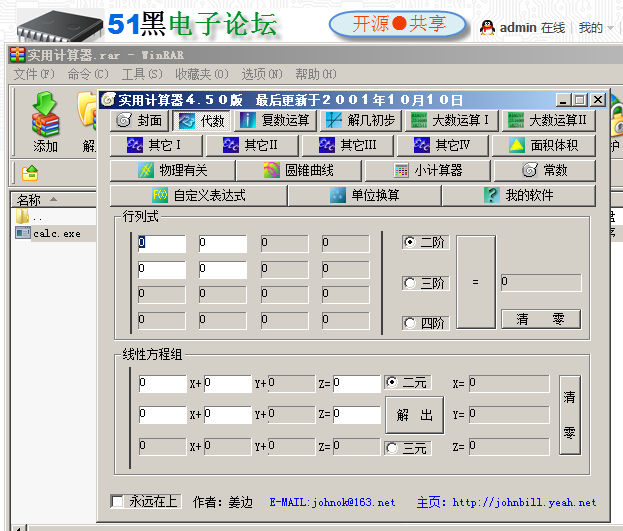Open WinRAR 选项(N) menu
The image size is (623, 531).
click(262, 74)
